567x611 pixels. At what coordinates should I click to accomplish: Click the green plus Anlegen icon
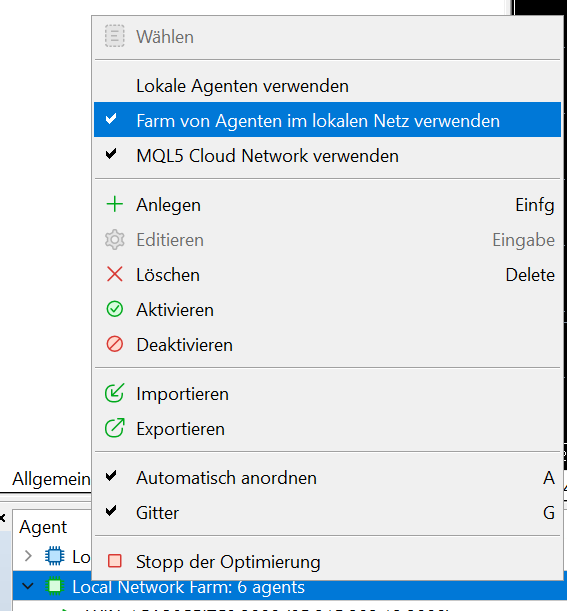(x=115, y=205)
